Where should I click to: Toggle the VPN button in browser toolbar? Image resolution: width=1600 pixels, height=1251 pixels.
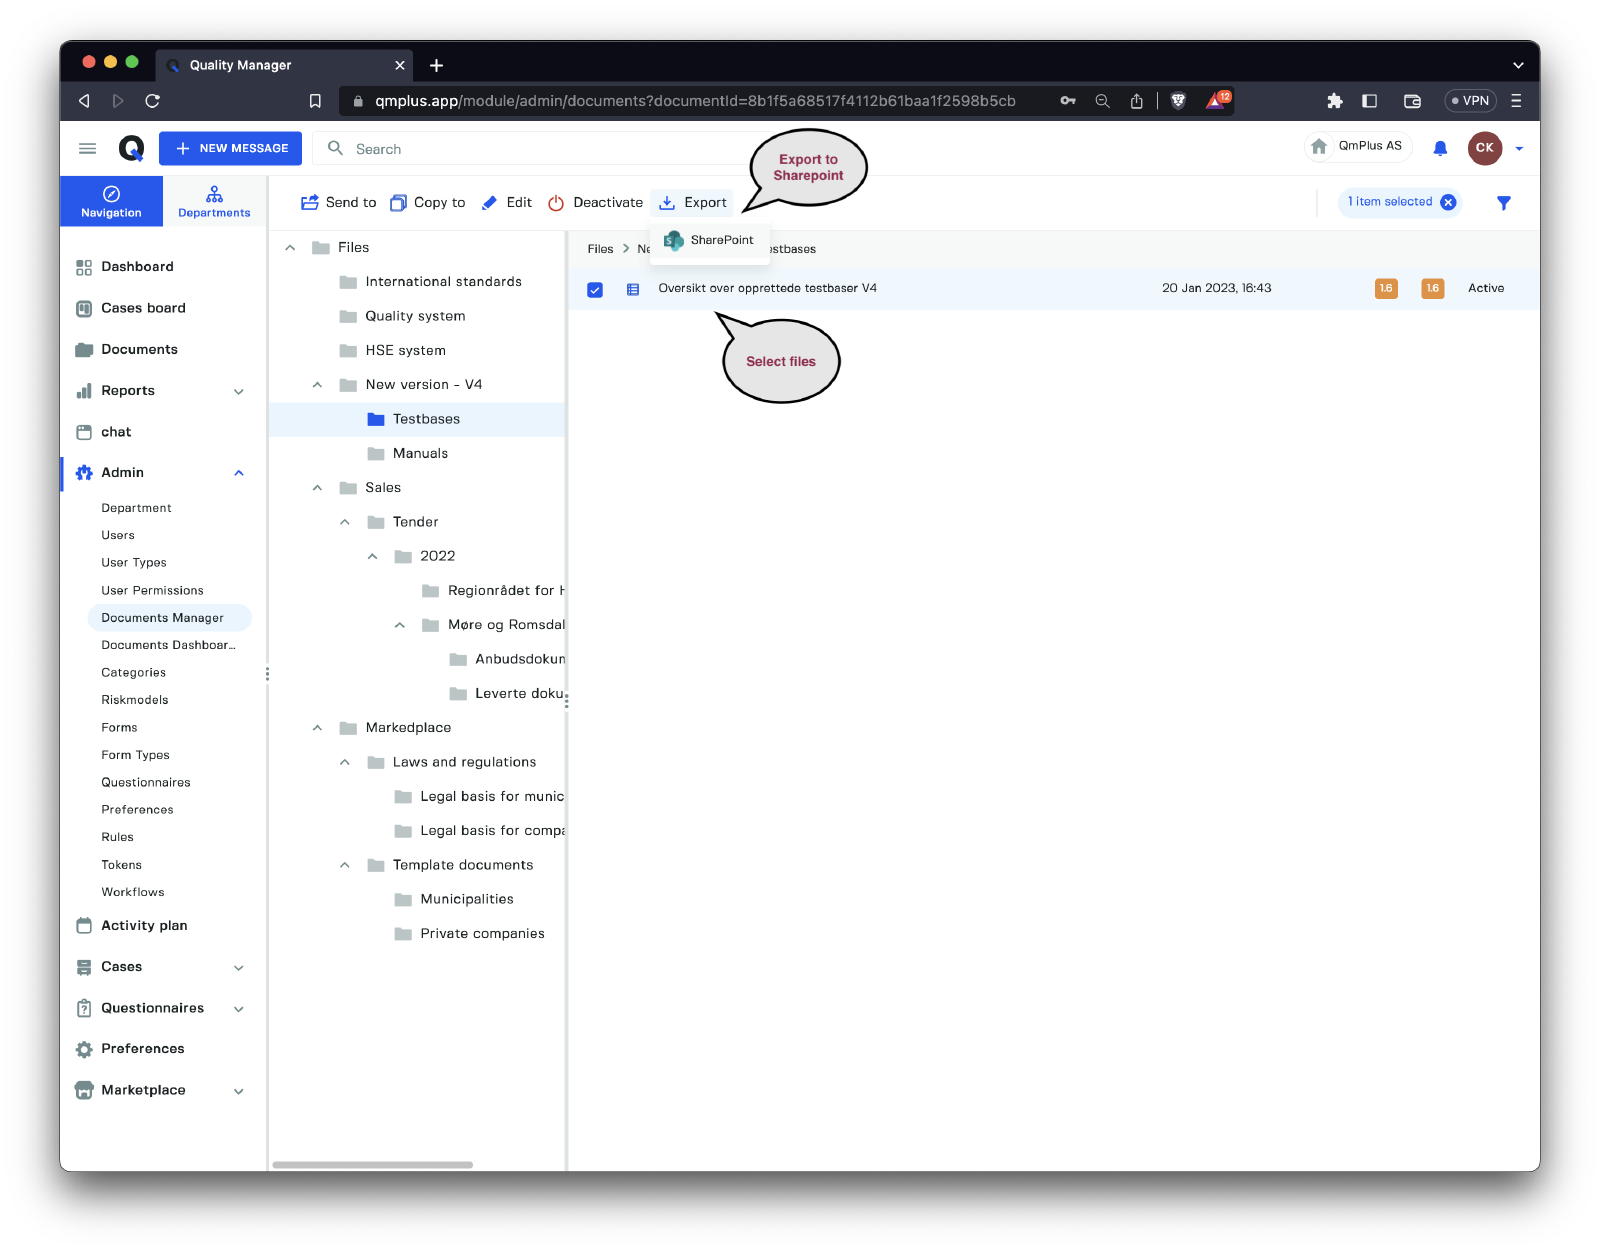[1470, 101]
